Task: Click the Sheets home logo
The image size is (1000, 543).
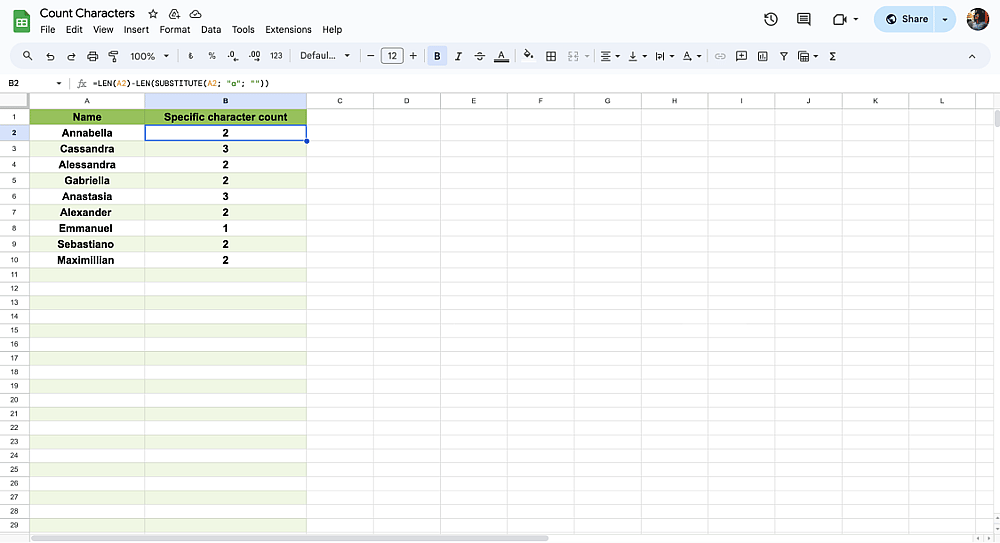Action: [x=22, y=21]
